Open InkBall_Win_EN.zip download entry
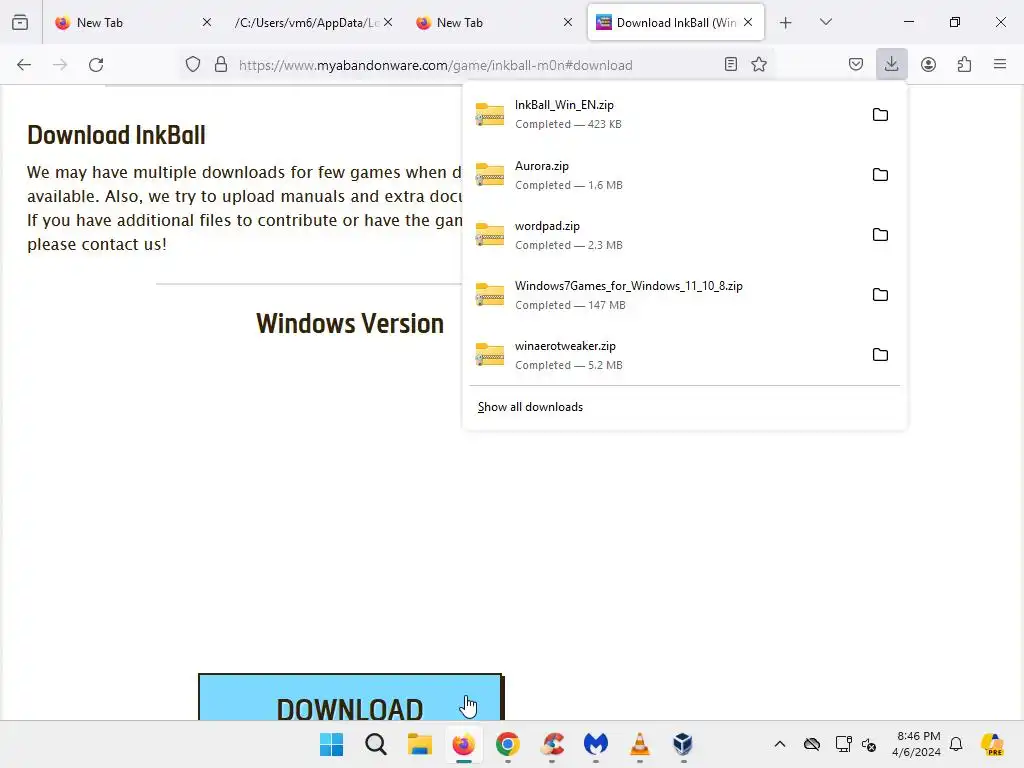The height and width of the screenshot is (768, 1024). pos(666,115)
